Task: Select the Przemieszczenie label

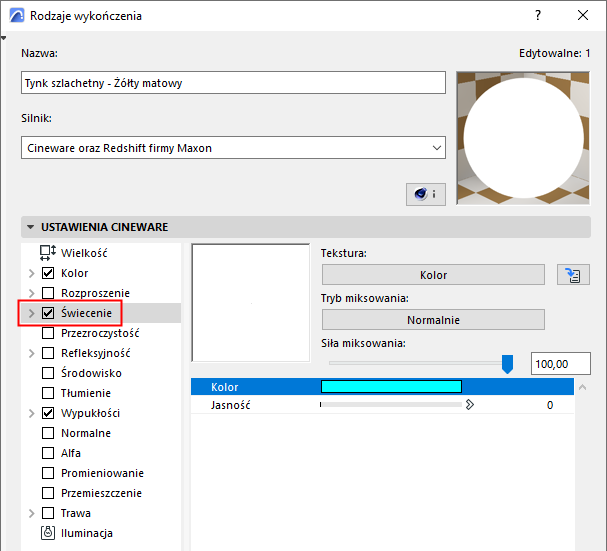Action: point(101,493)
